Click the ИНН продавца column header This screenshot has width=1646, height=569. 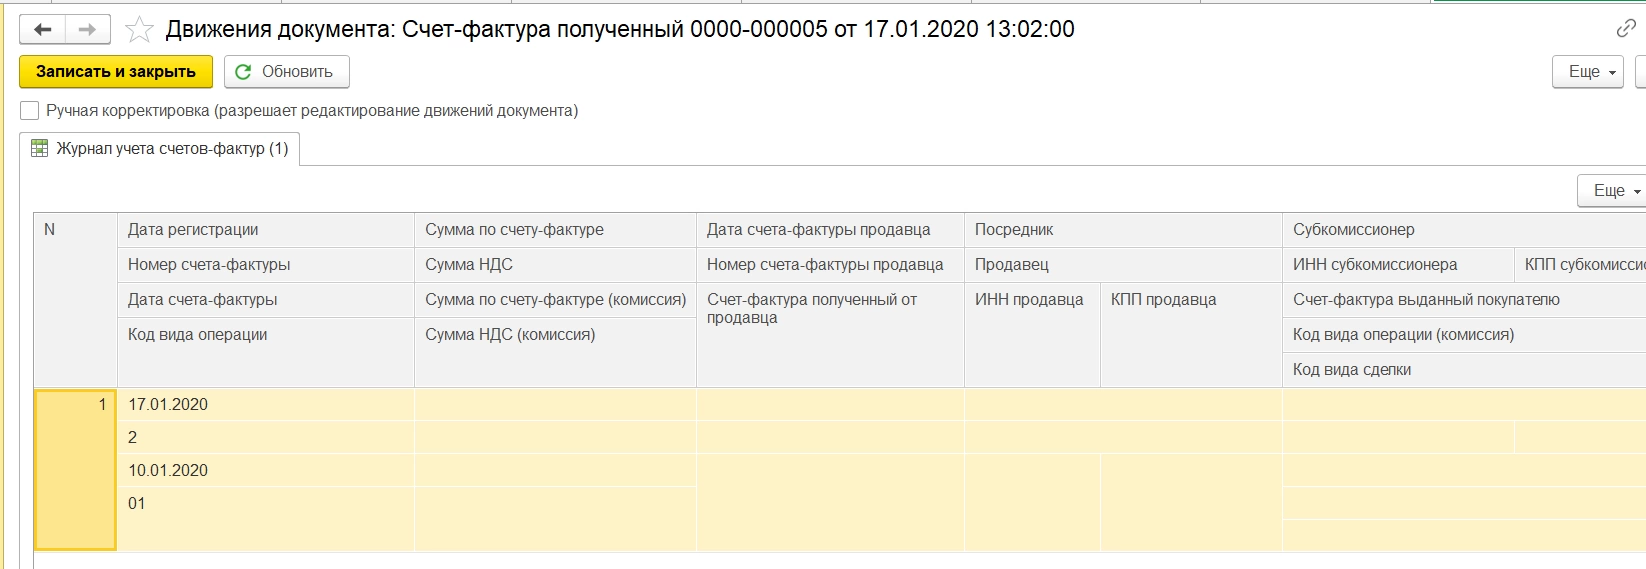(1029, 299)
